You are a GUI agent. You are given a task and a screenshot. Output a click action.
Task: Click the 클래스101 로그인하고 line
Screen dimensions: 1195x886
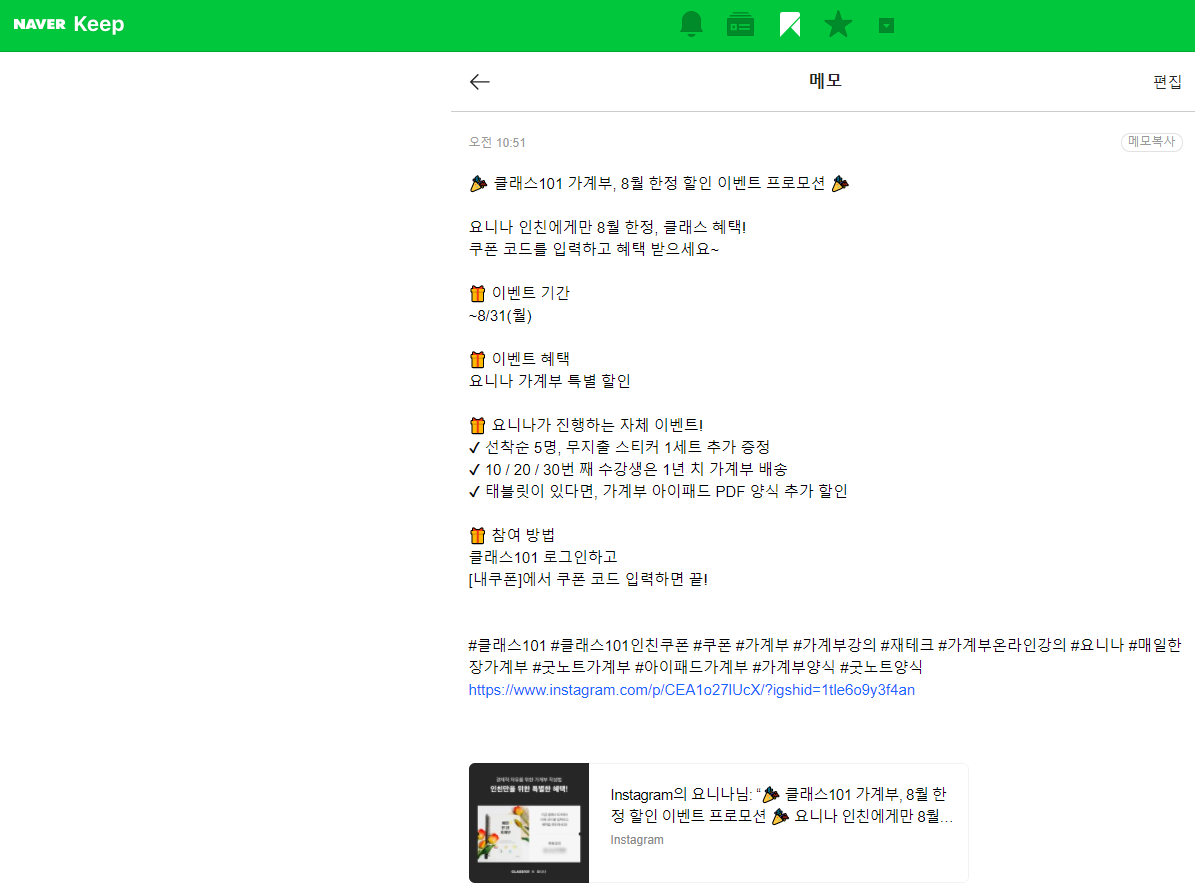coord(543,557)
